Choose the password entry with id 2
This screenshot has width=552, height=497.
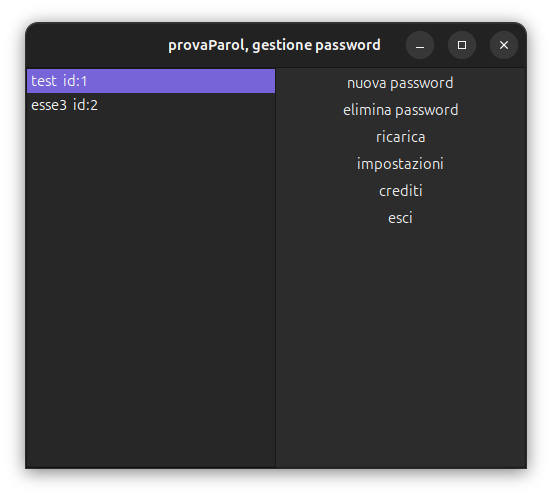151,105
